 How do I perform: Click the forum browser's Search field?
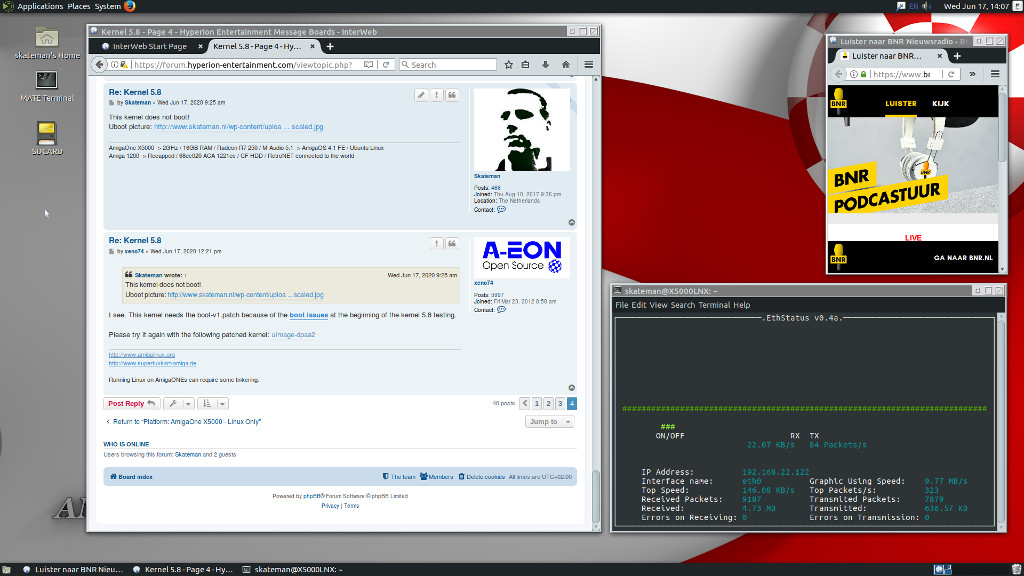coord(448,65)
